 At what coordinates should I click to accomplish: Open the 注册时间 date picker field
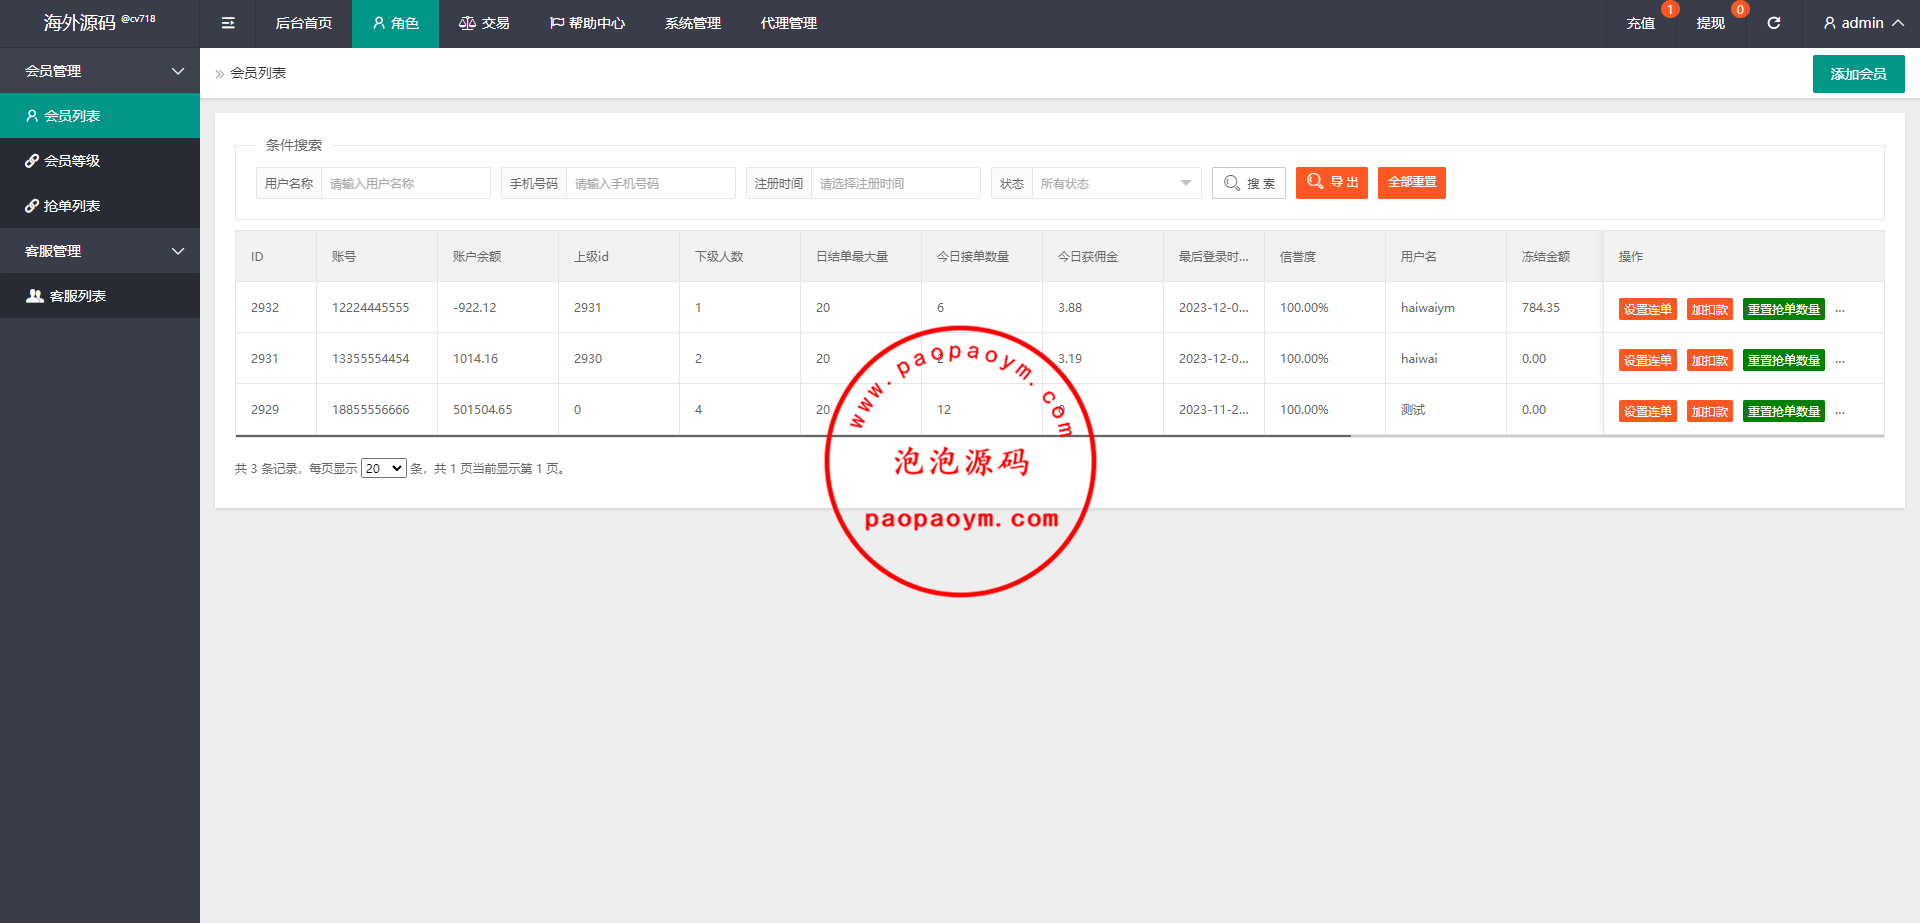click(895, 183)
